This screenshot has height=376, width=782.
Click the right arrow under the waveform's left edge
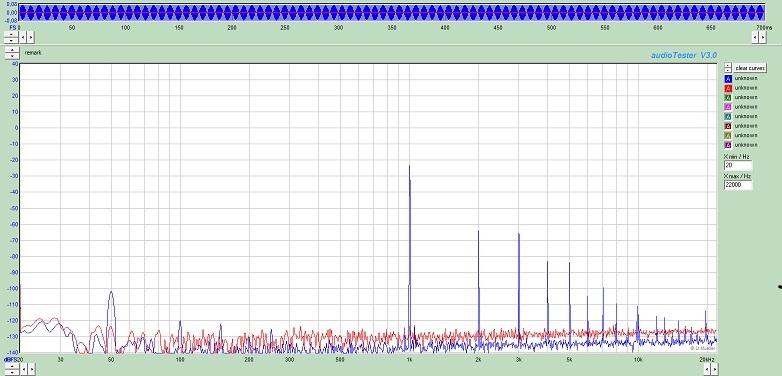(x=30, y=37)
